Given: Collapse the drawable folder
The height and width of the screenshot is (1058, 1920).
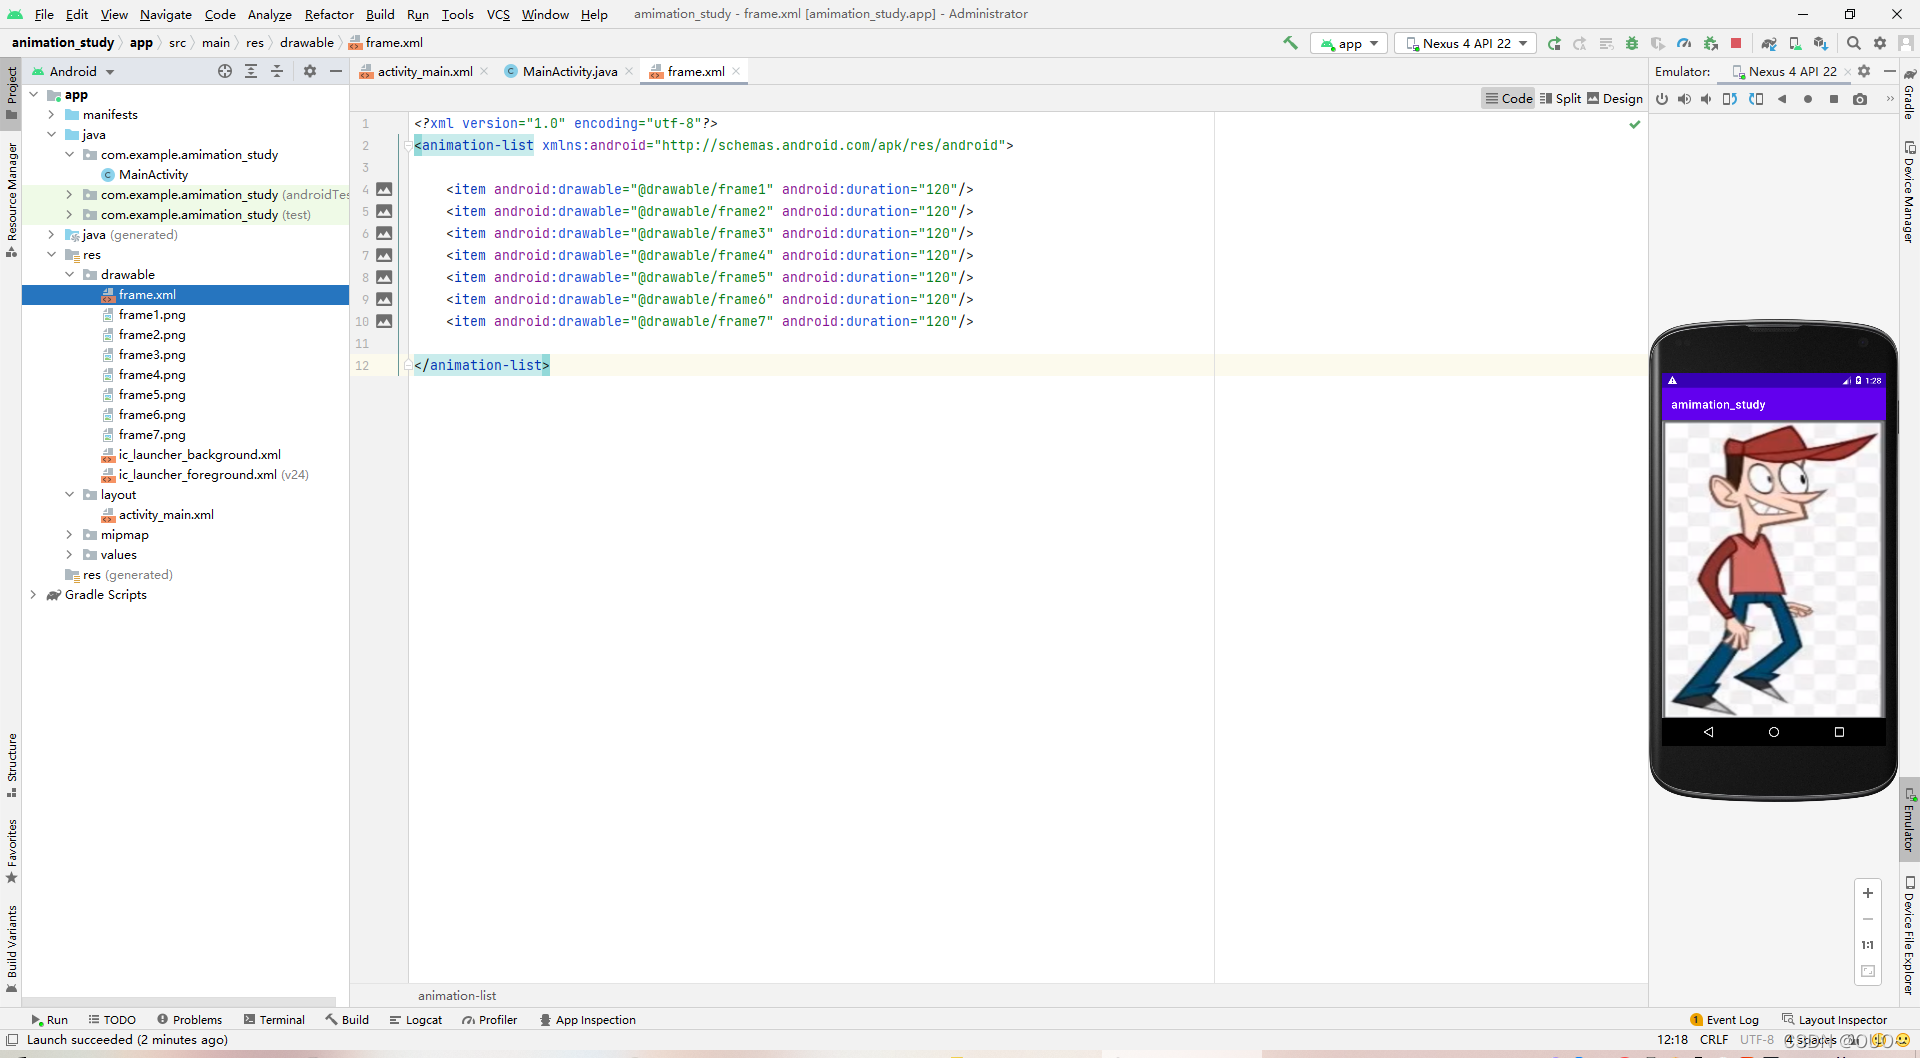Looking at the screenshot, I should (x=69, y=275).
